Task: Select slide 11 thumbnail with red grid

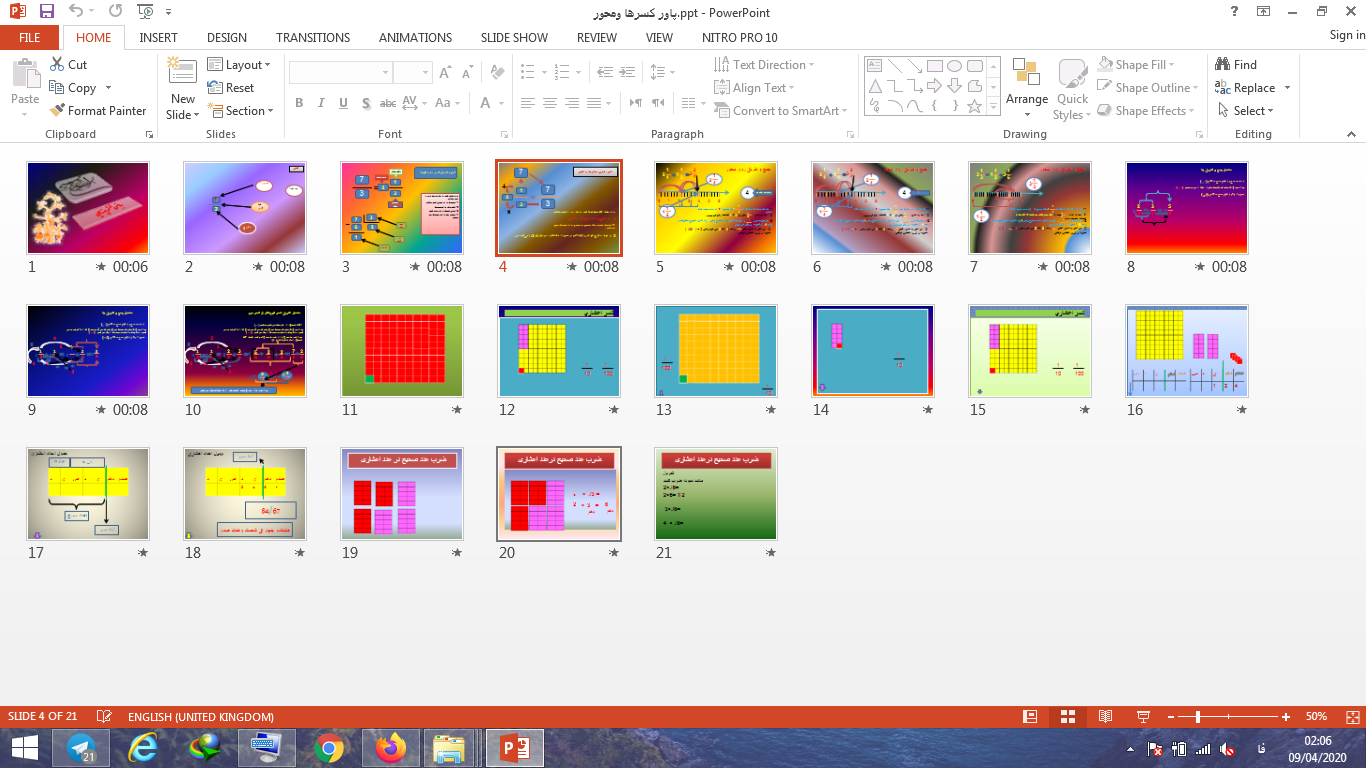Action: tap(402, 351)
